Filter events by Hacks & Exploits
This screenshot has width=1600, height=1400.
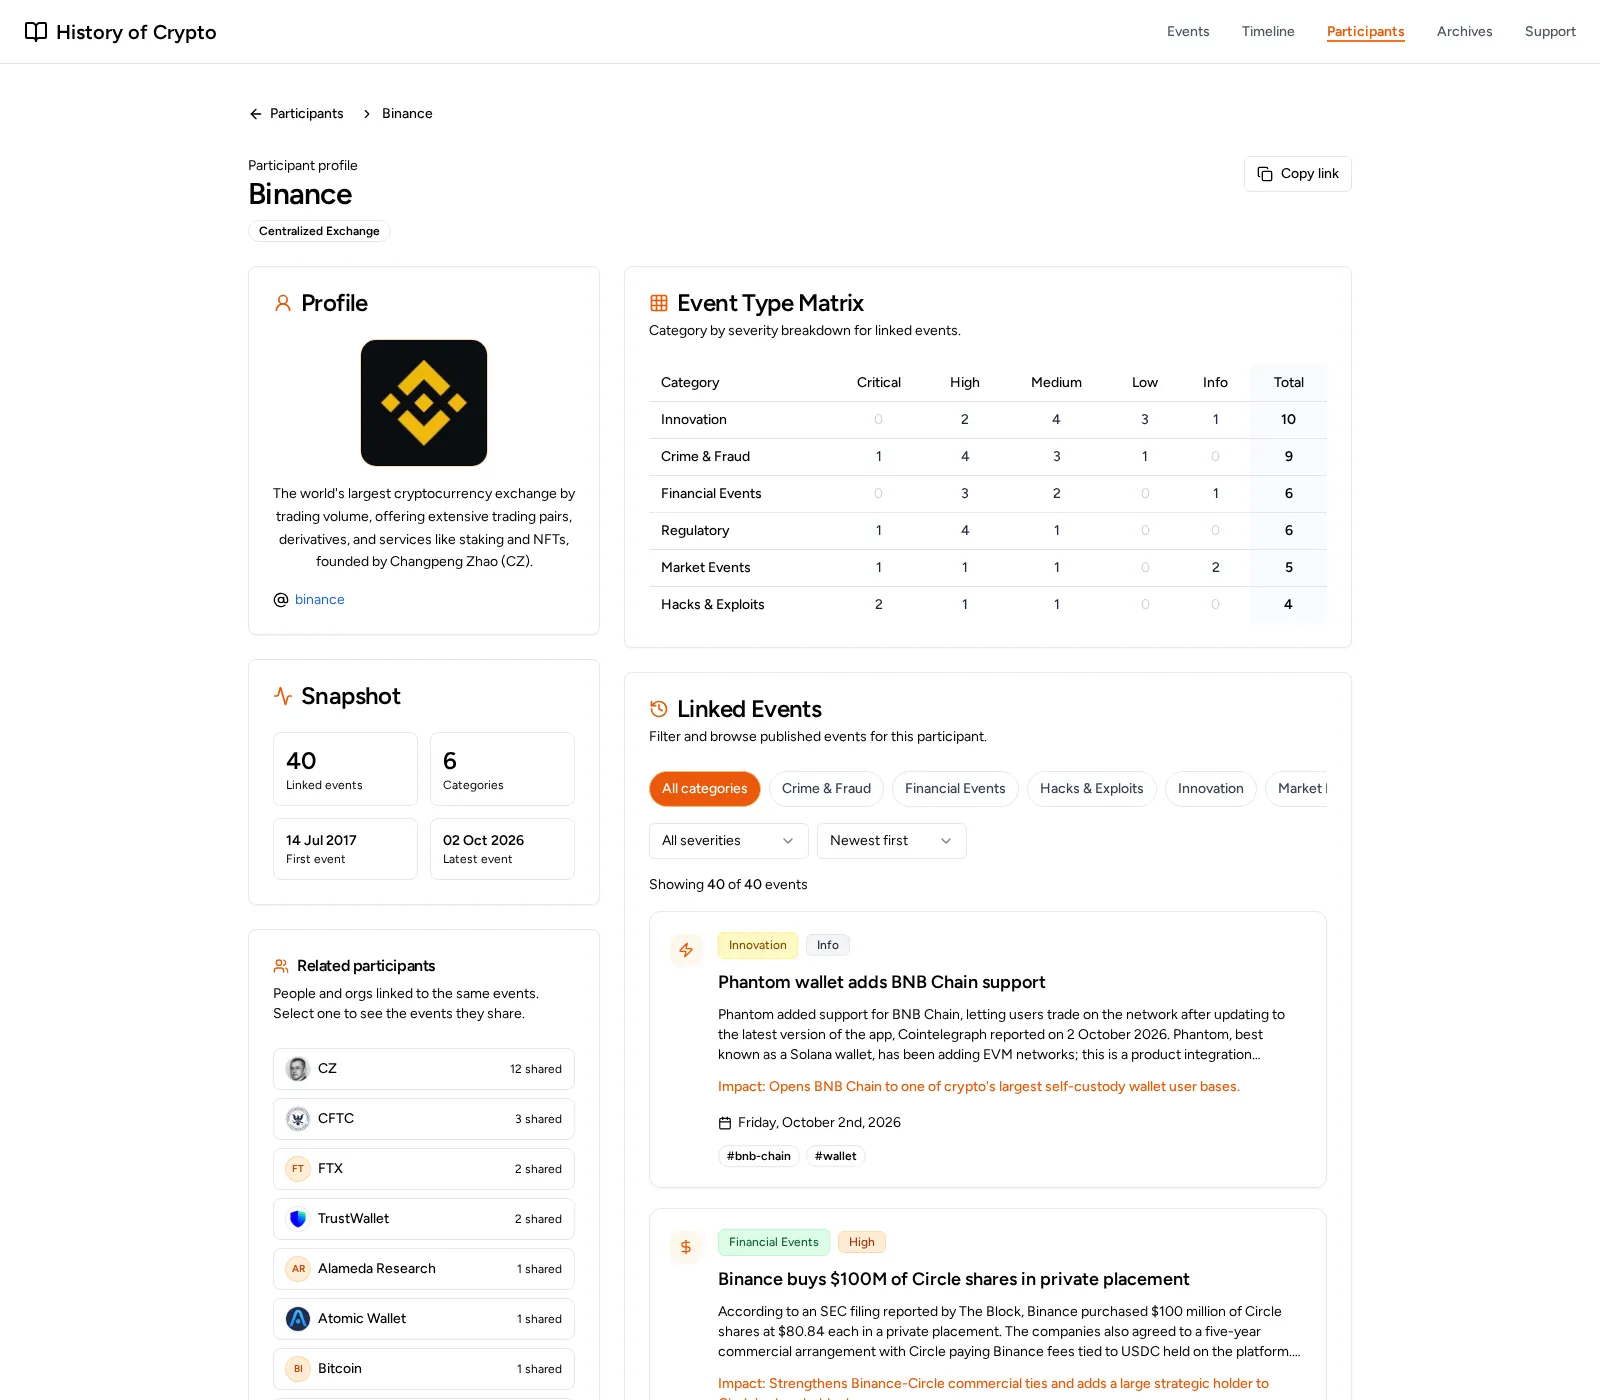pos(1092,789)
